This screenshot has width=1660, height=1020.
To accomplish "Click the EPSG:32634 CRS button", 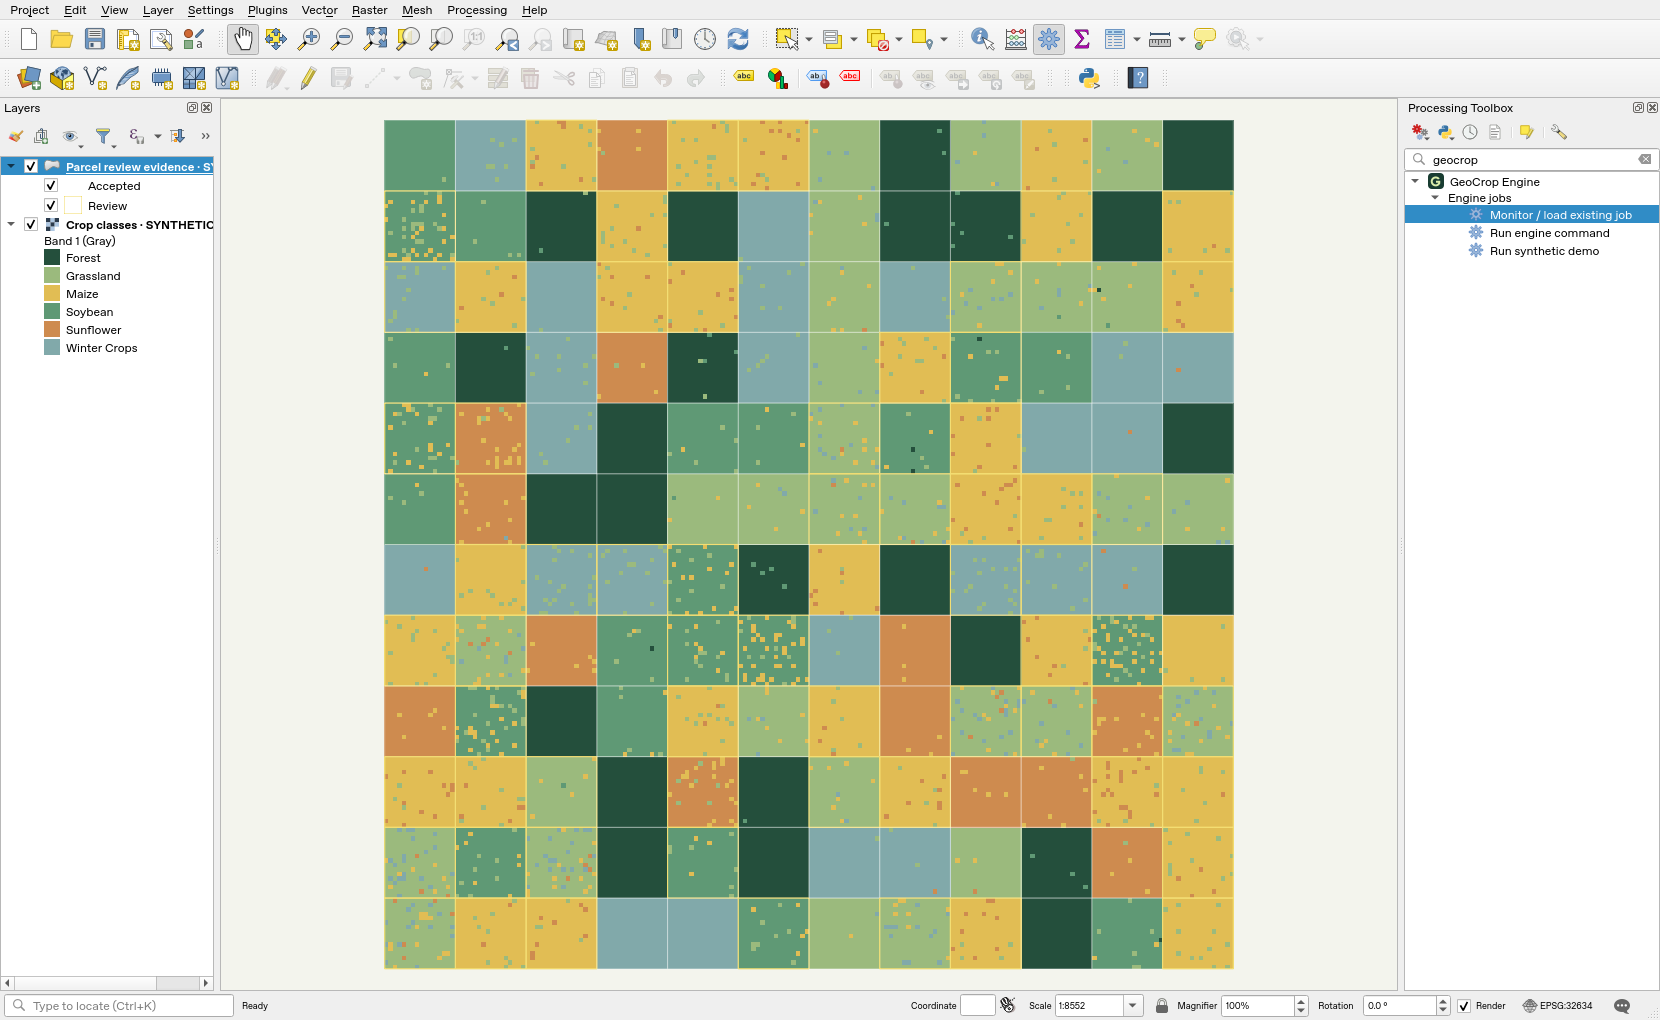I will [x=1558, y=1006].
